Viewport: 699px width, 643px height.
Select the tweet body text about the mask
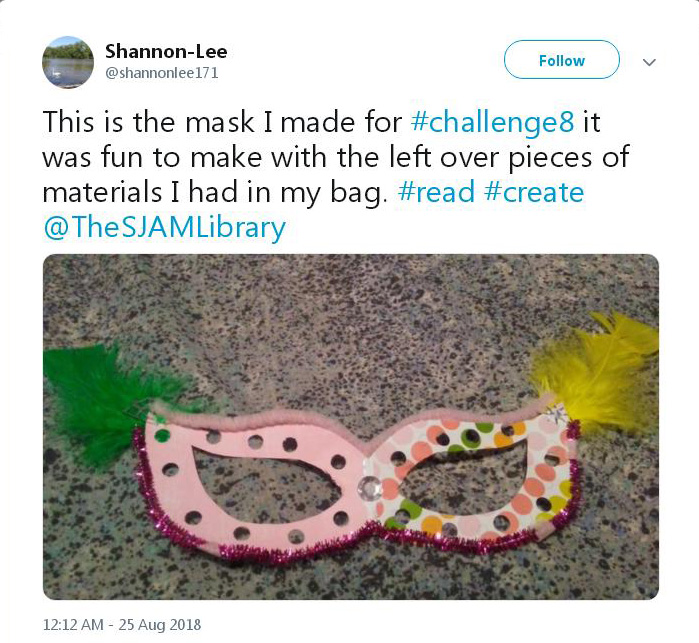pyautogui.click(x=336, y=175)
